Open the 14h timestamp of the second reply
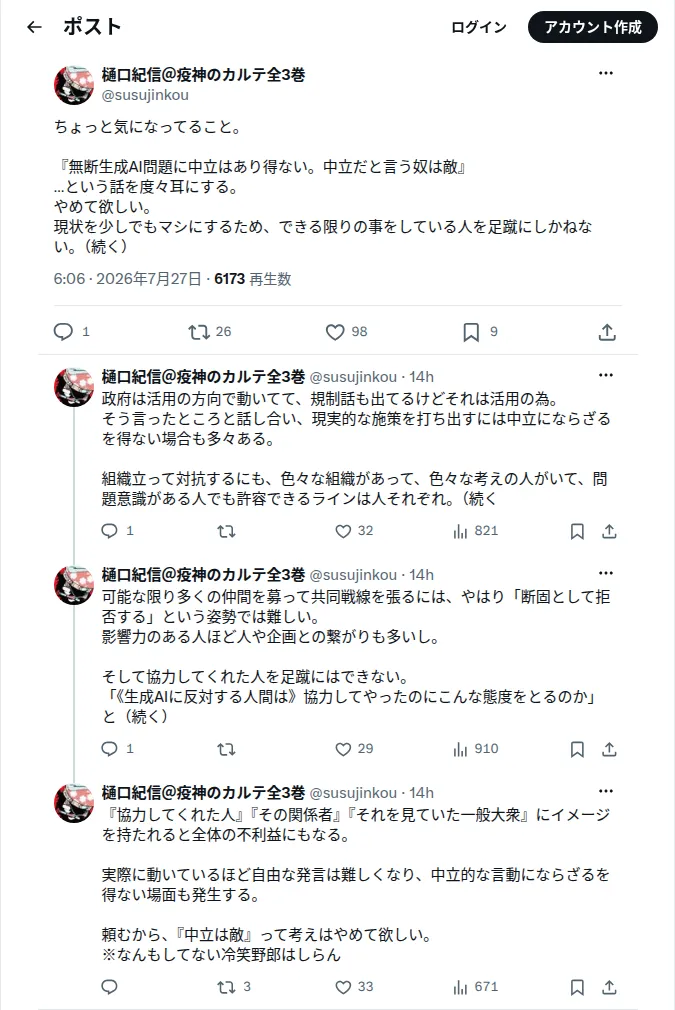Screen dimensions: 675x1010 coord(422,575)
